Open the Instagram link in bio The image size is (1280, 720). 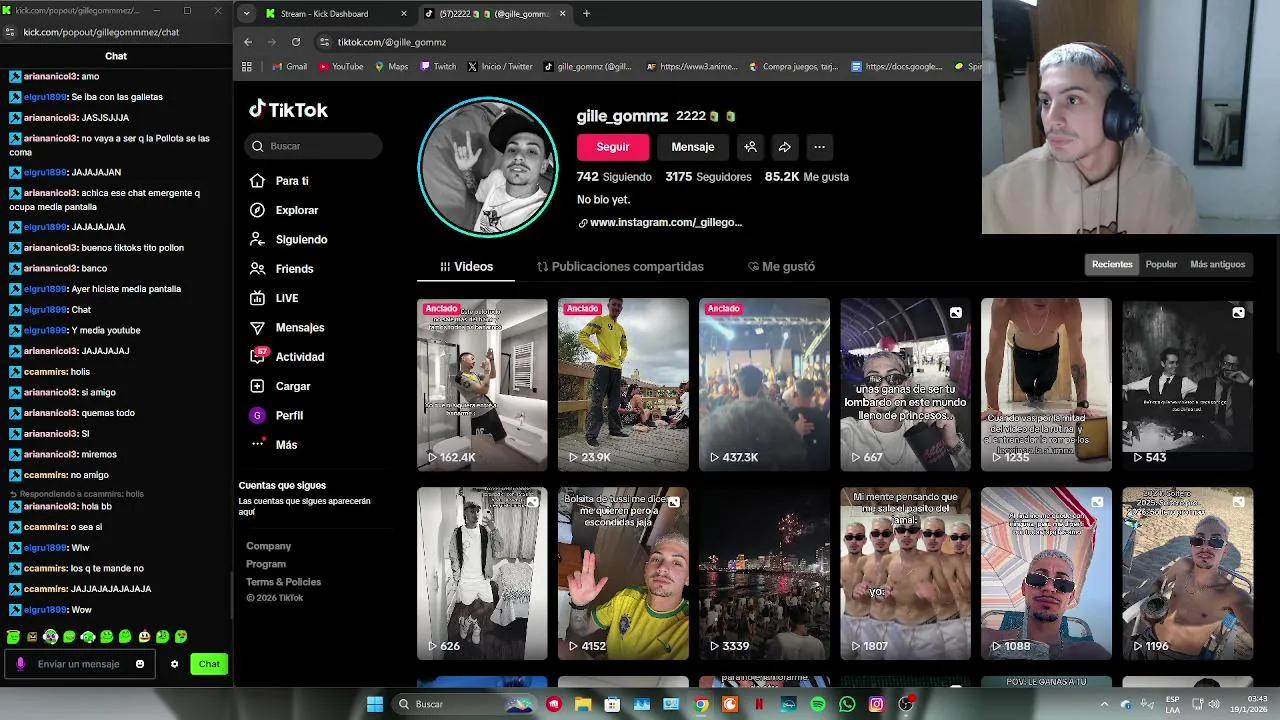point(666,223)
